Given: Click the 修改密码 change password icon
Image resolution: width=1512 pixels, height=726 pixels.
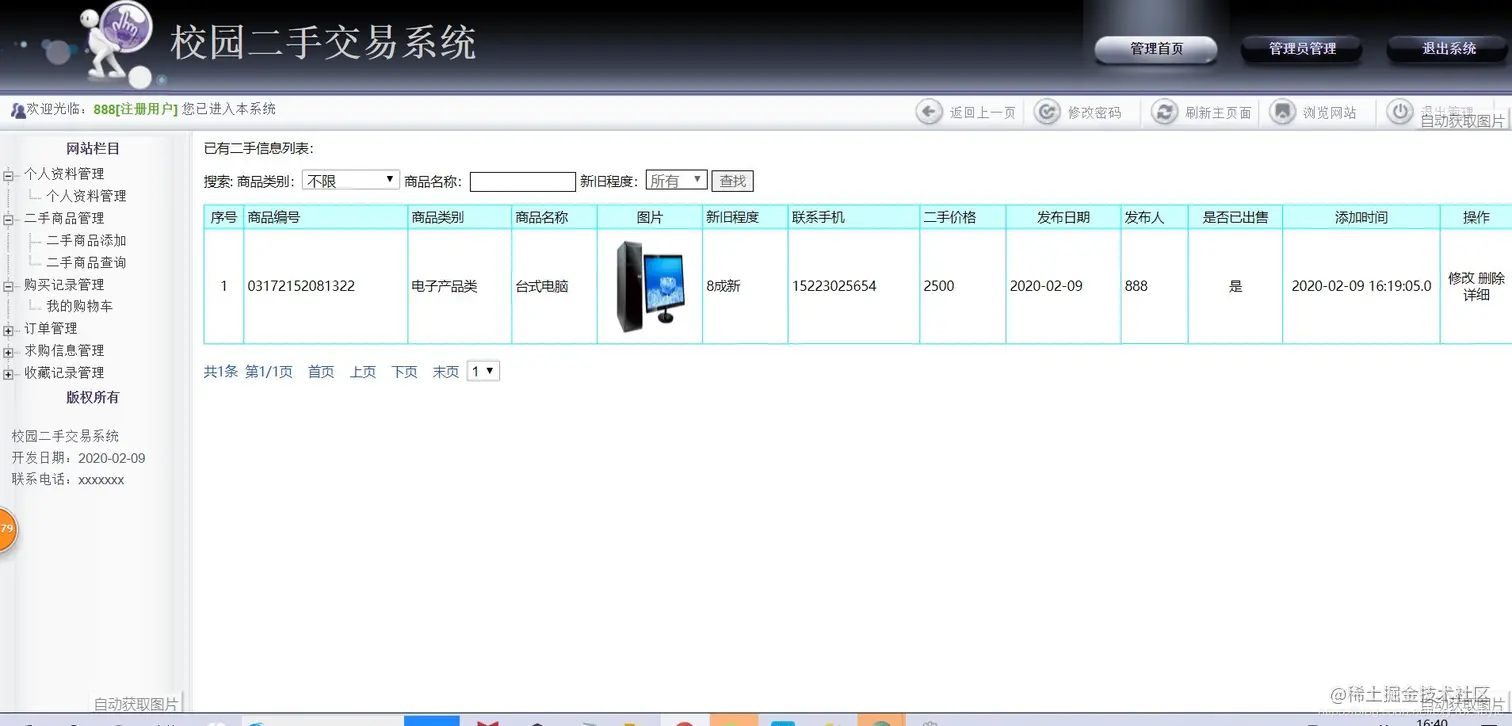Looking at the screenshot, I should coord(1047,112).
